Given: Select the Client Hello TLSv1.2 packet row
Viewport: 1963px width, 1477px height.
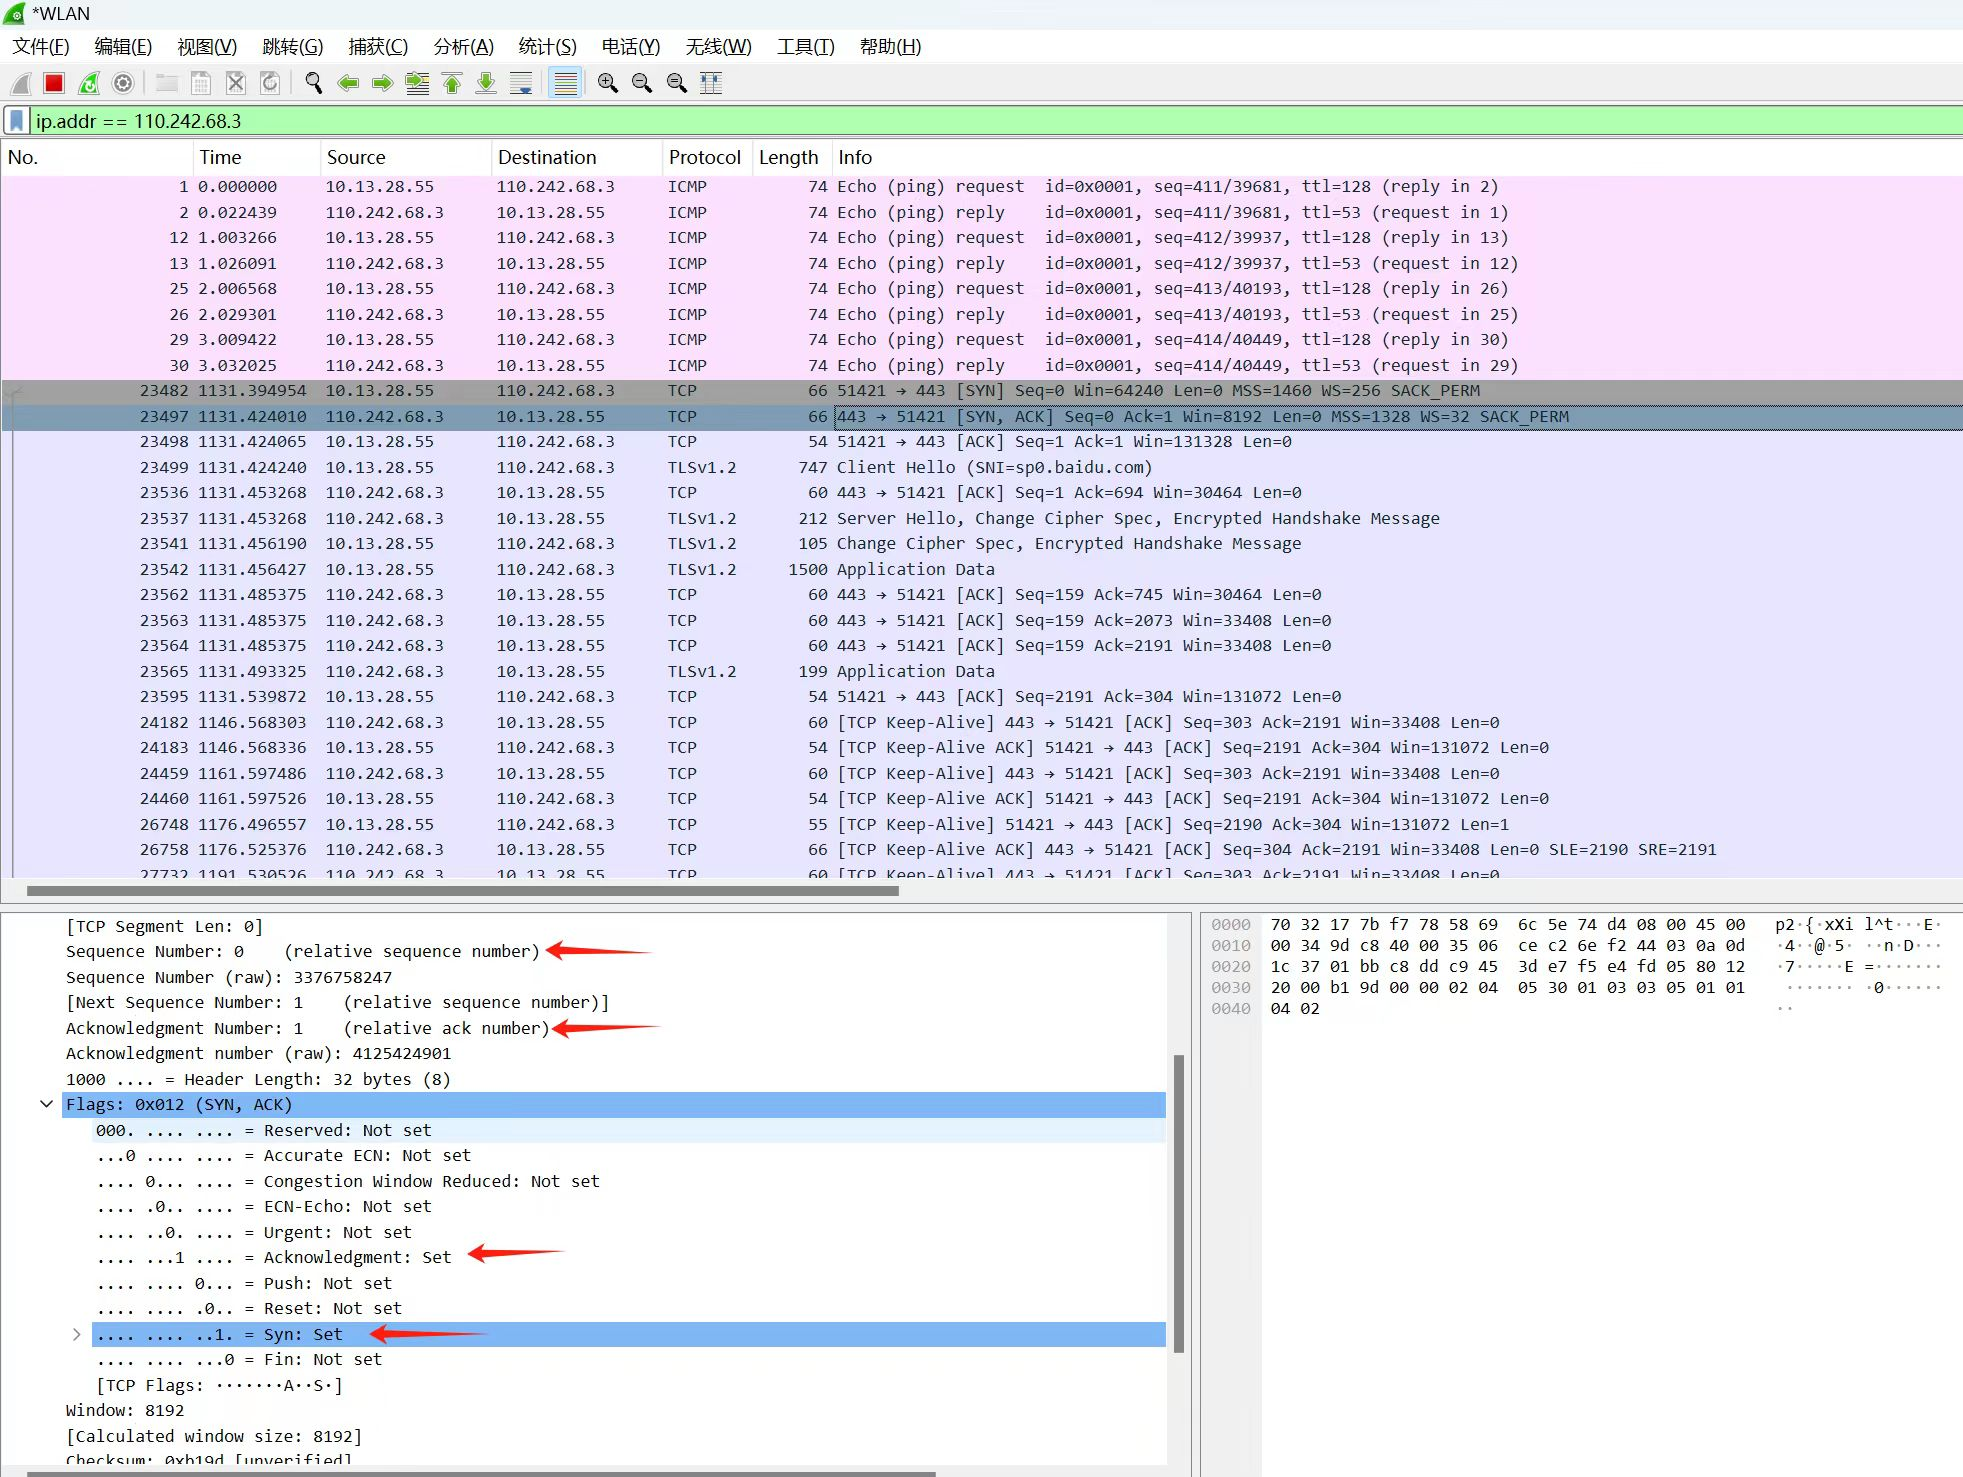Looking at the screenshot, I should tap(994, 467).
